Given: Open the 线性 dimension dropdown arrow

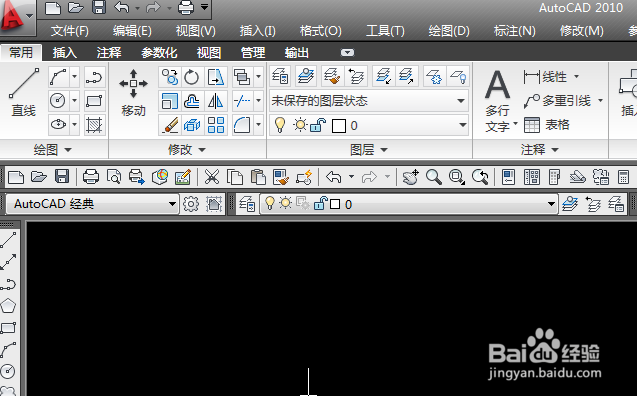Looking at the screenshot, I should tap(576, 76).
